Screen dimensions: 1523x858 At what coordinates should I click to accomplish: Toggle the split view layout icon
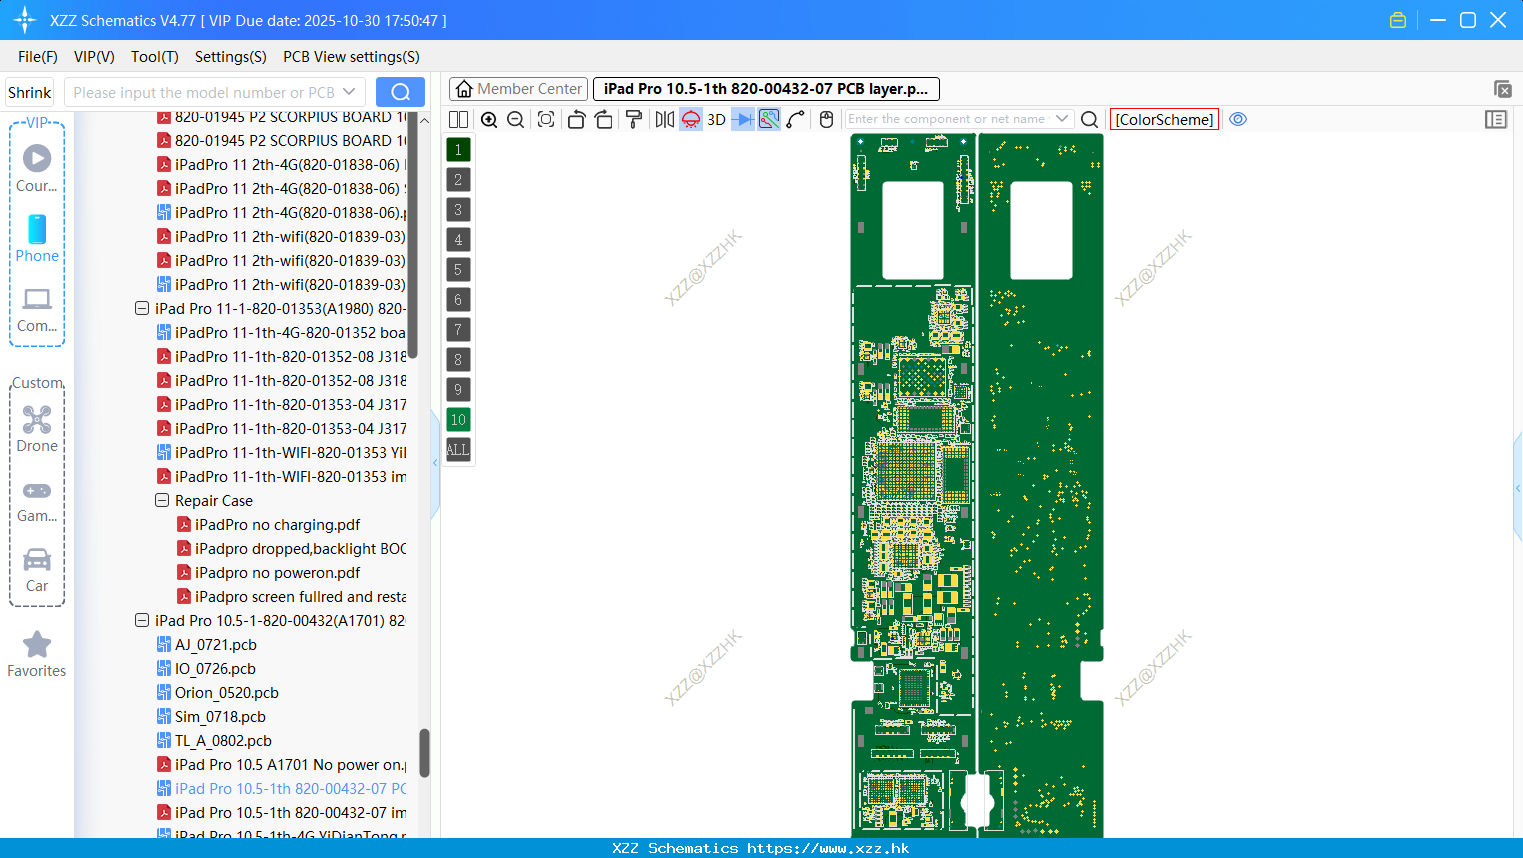pyautogui.click(x=458, y=119)
